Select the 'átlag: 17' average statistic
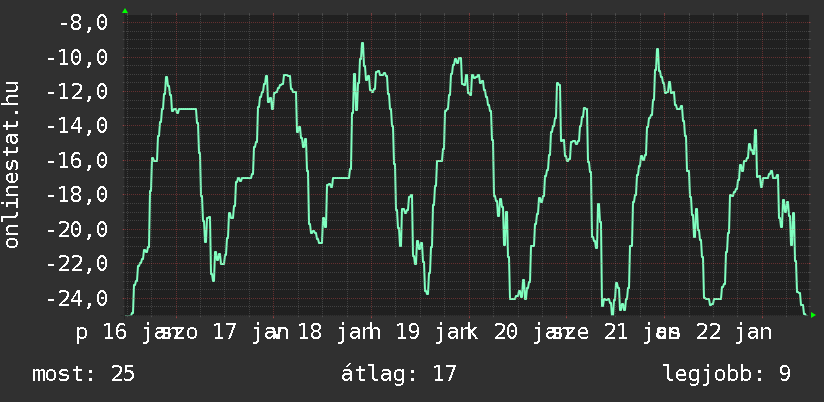Screen dimensions: 824x402 click(399, 375)
